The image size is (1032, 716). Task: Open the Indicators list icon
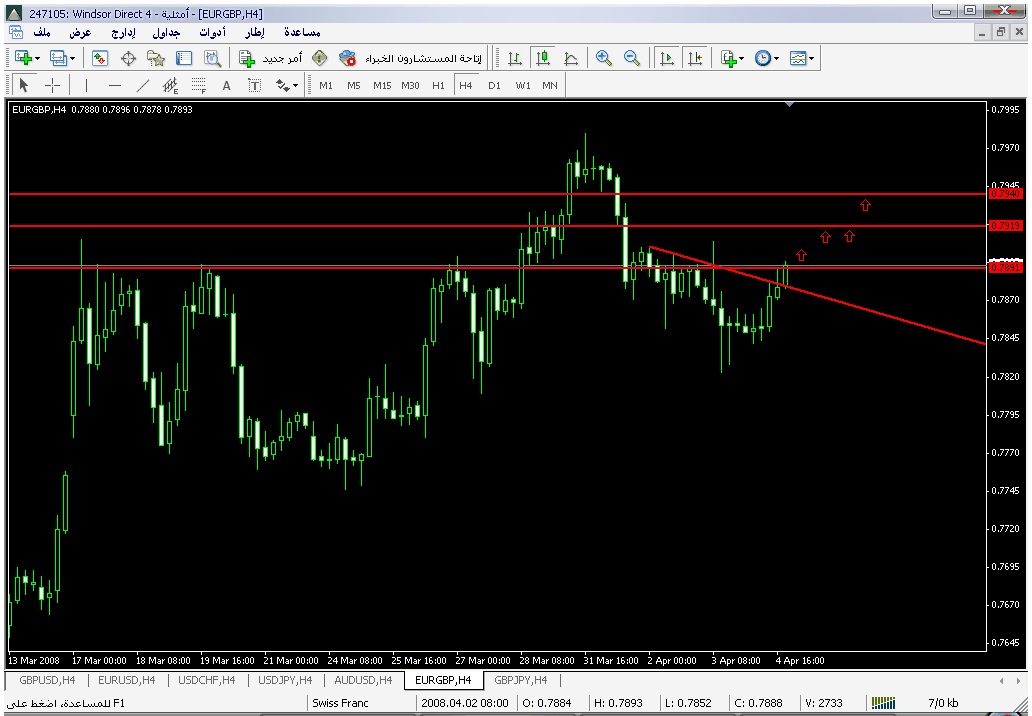coord(728,59)
